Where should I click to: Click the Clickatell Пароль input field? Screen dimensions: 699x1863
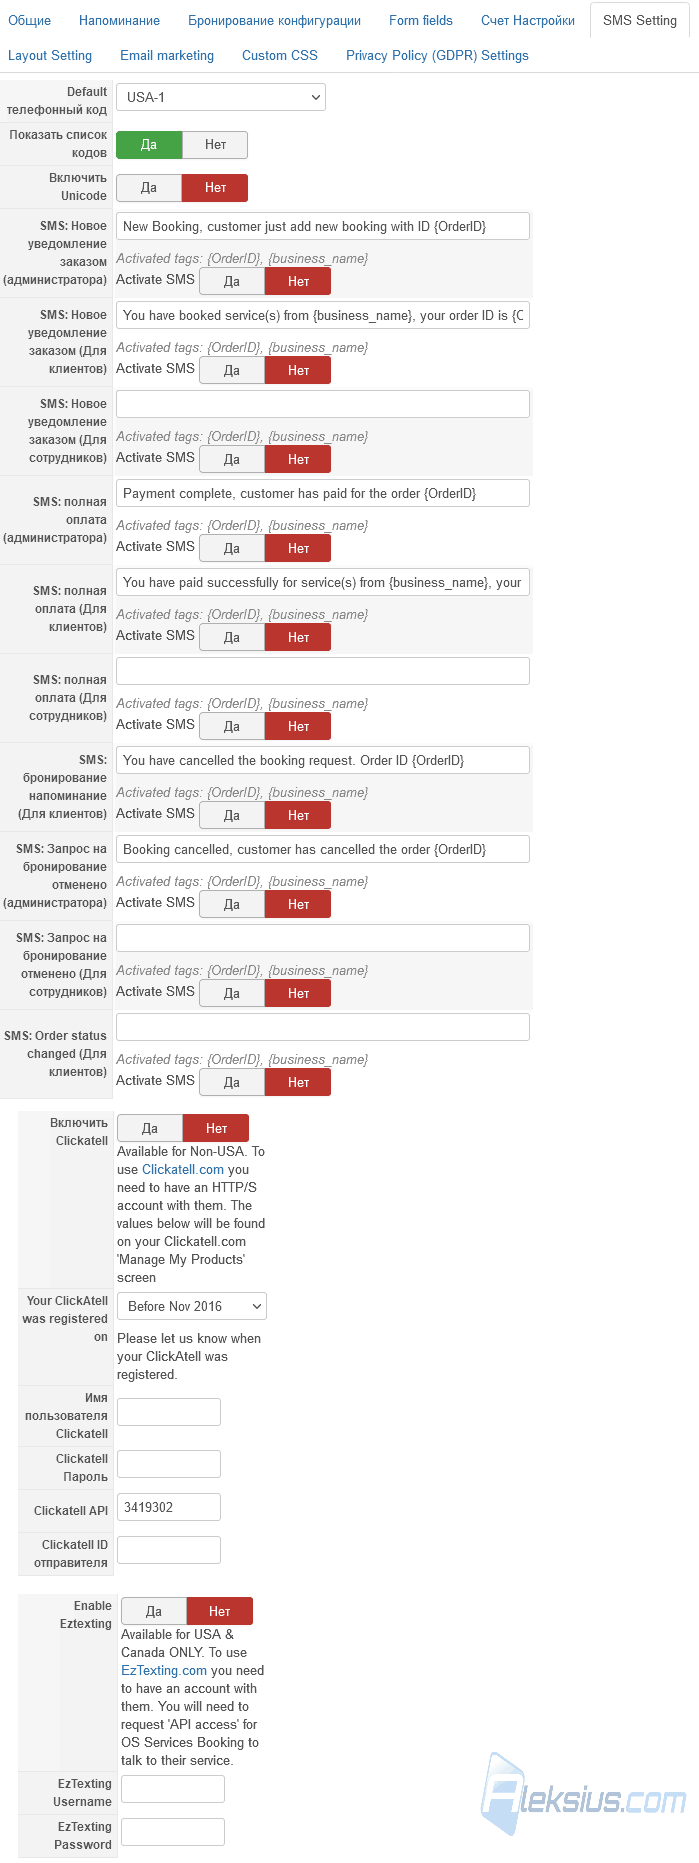pos(169,1464)
